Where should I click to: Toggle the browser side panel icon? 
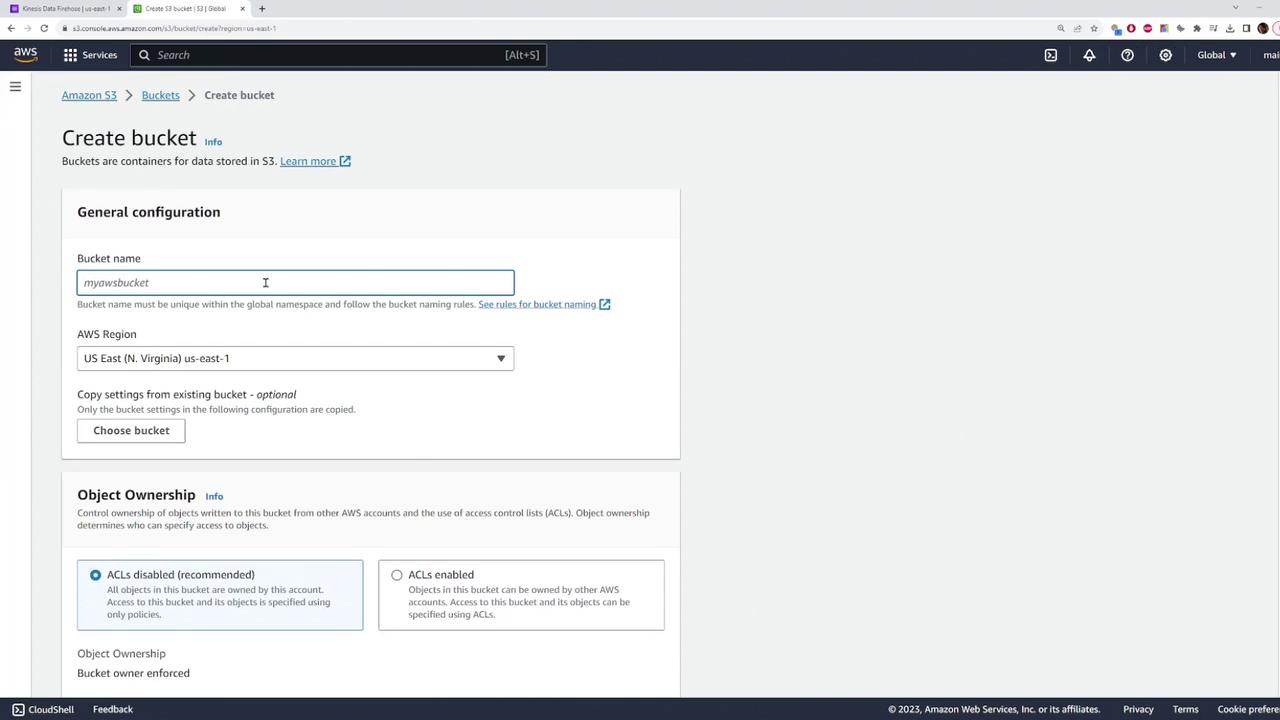(1246, 28)
